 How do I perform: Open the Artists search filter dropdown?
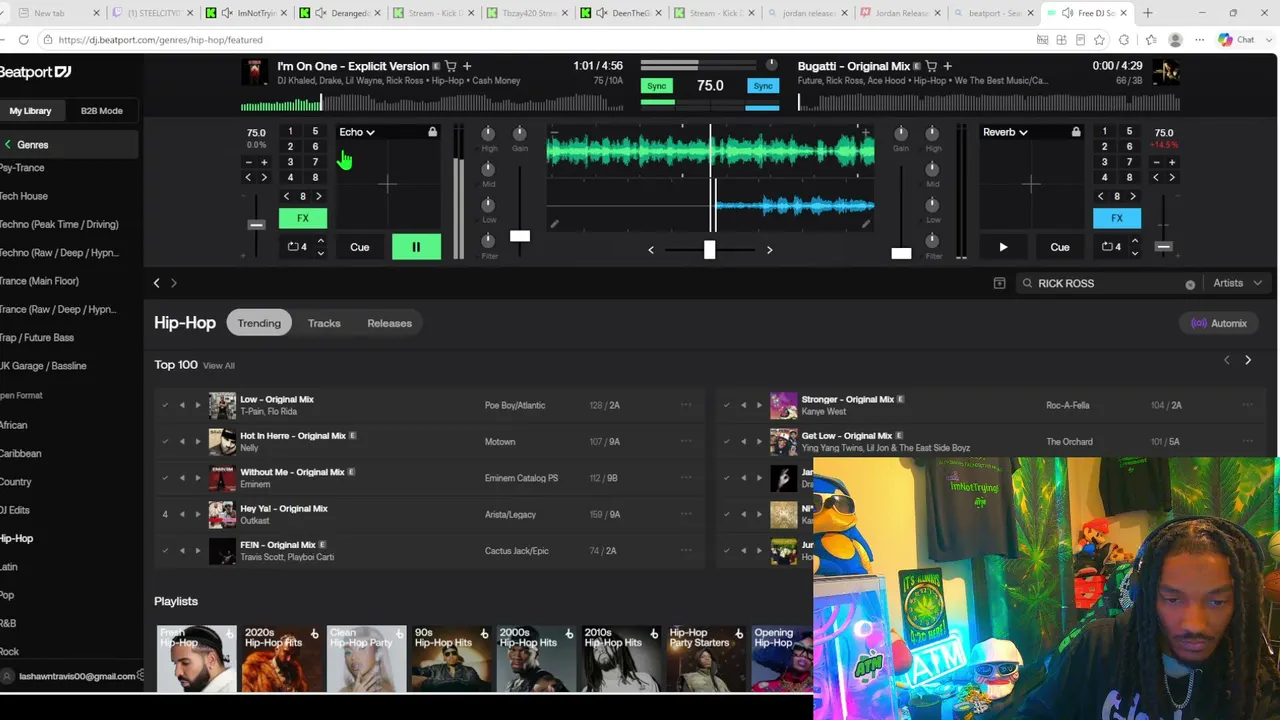[1237, 283]
